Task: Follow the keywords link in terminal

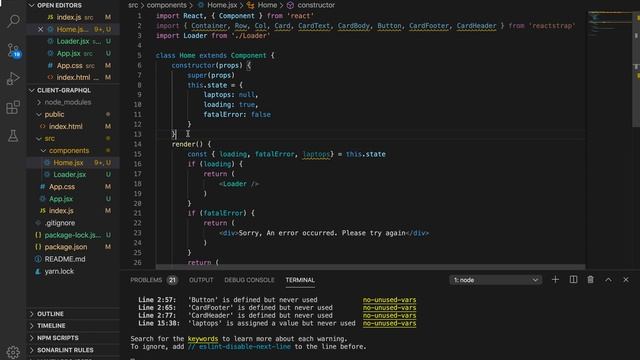Action: click(x=203, y=339)
